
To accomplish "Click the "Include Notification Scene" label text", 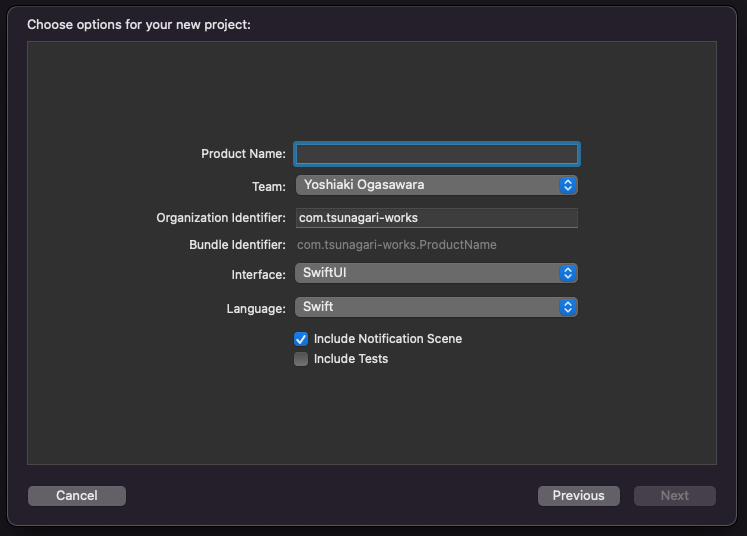I will coord(388,339).
